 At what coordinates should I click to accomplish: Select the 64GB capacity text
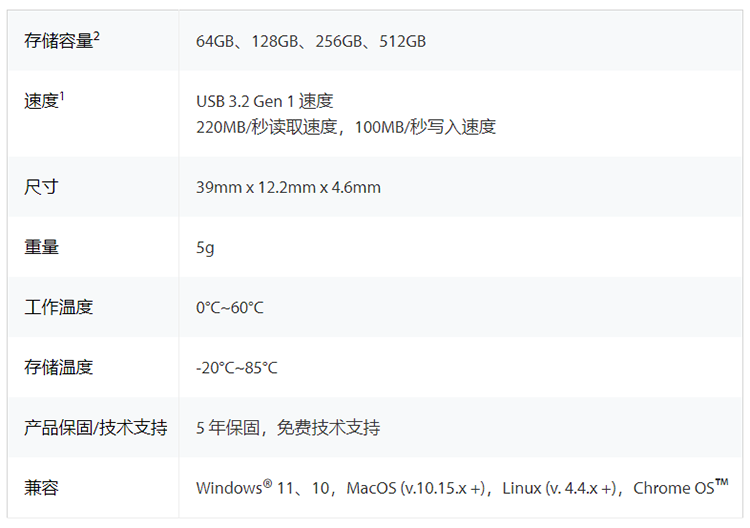(215, 41)
